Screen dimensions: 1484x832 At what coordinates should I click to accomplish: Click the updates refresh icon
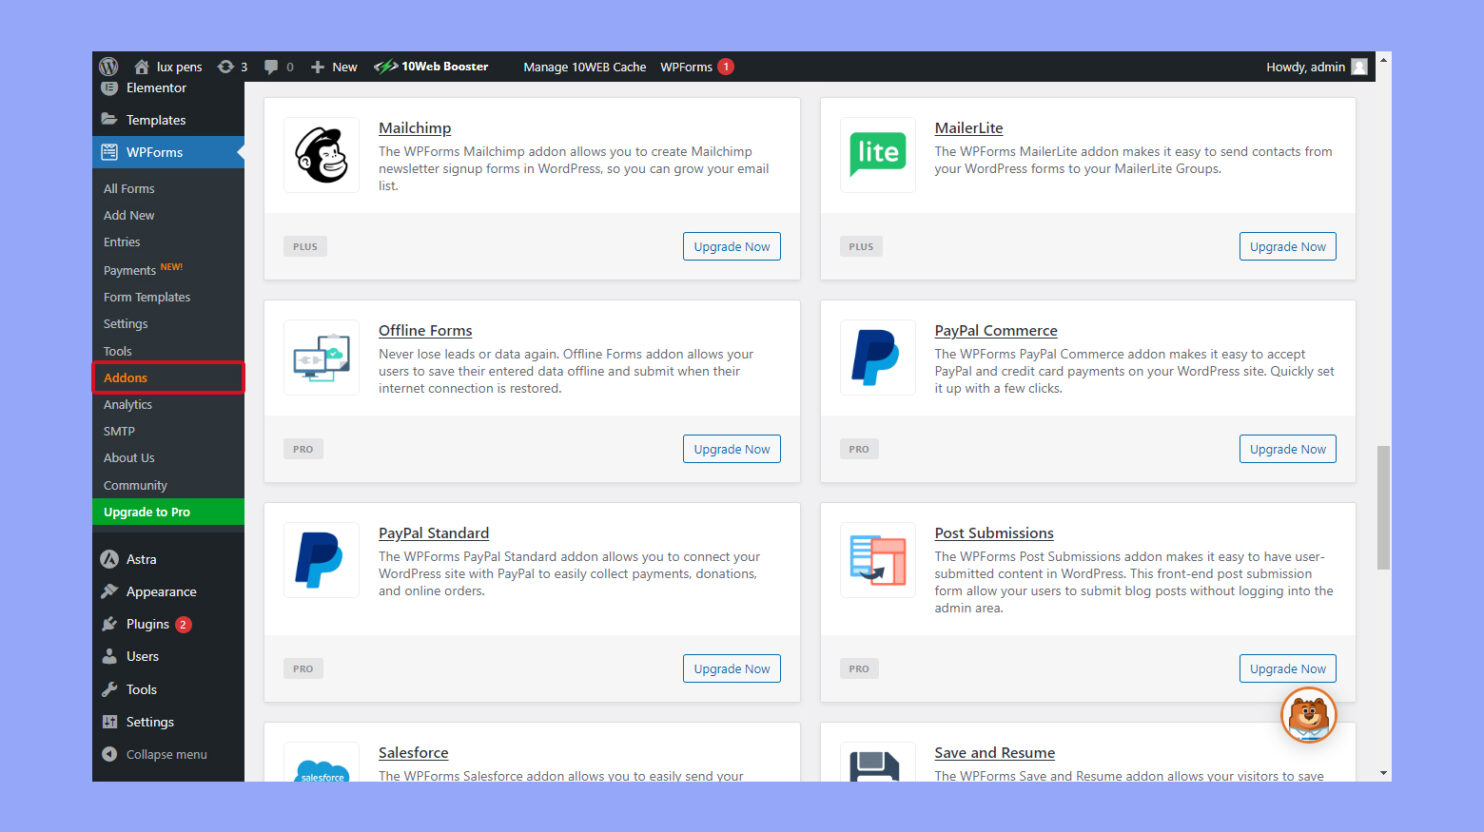pos(226,67)
